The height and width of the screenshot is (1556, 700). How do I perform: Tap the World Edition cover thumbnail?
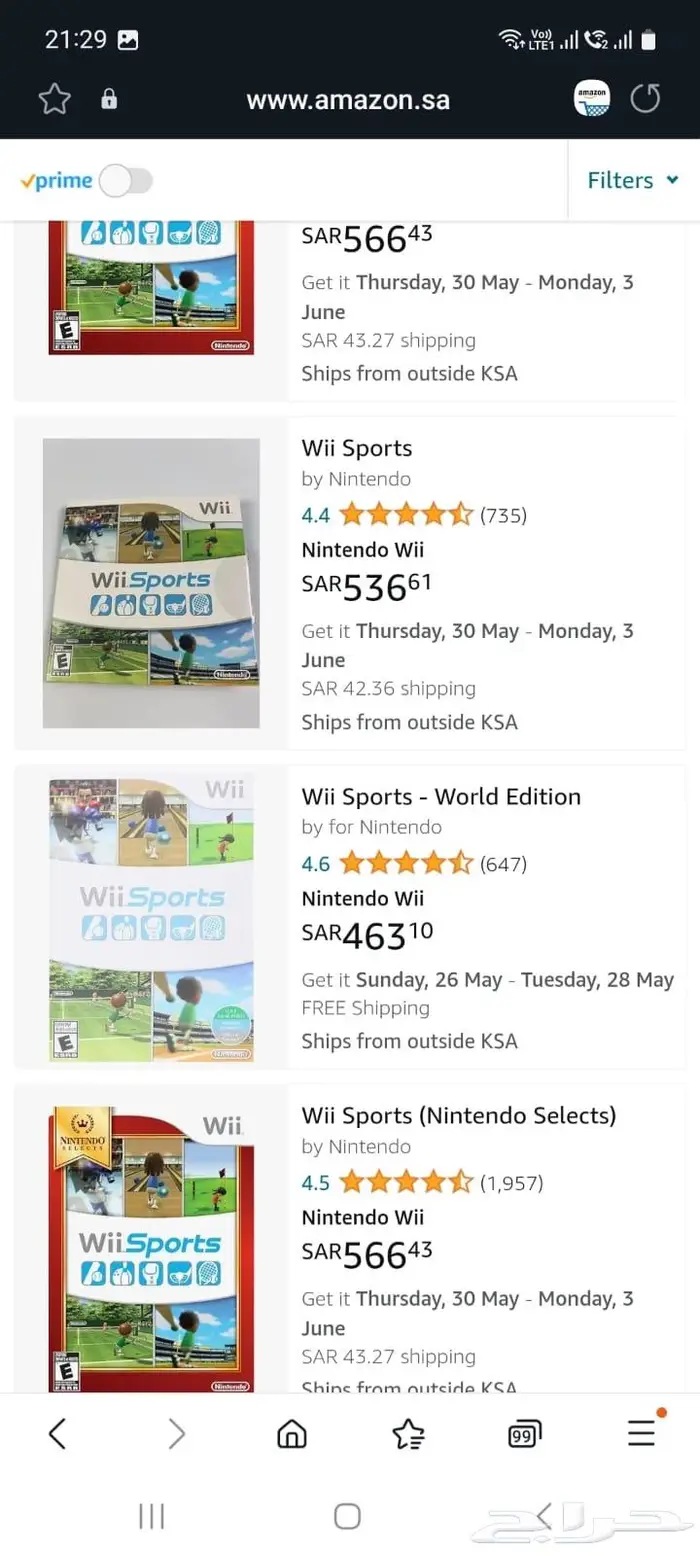click(x=151, y=918)
